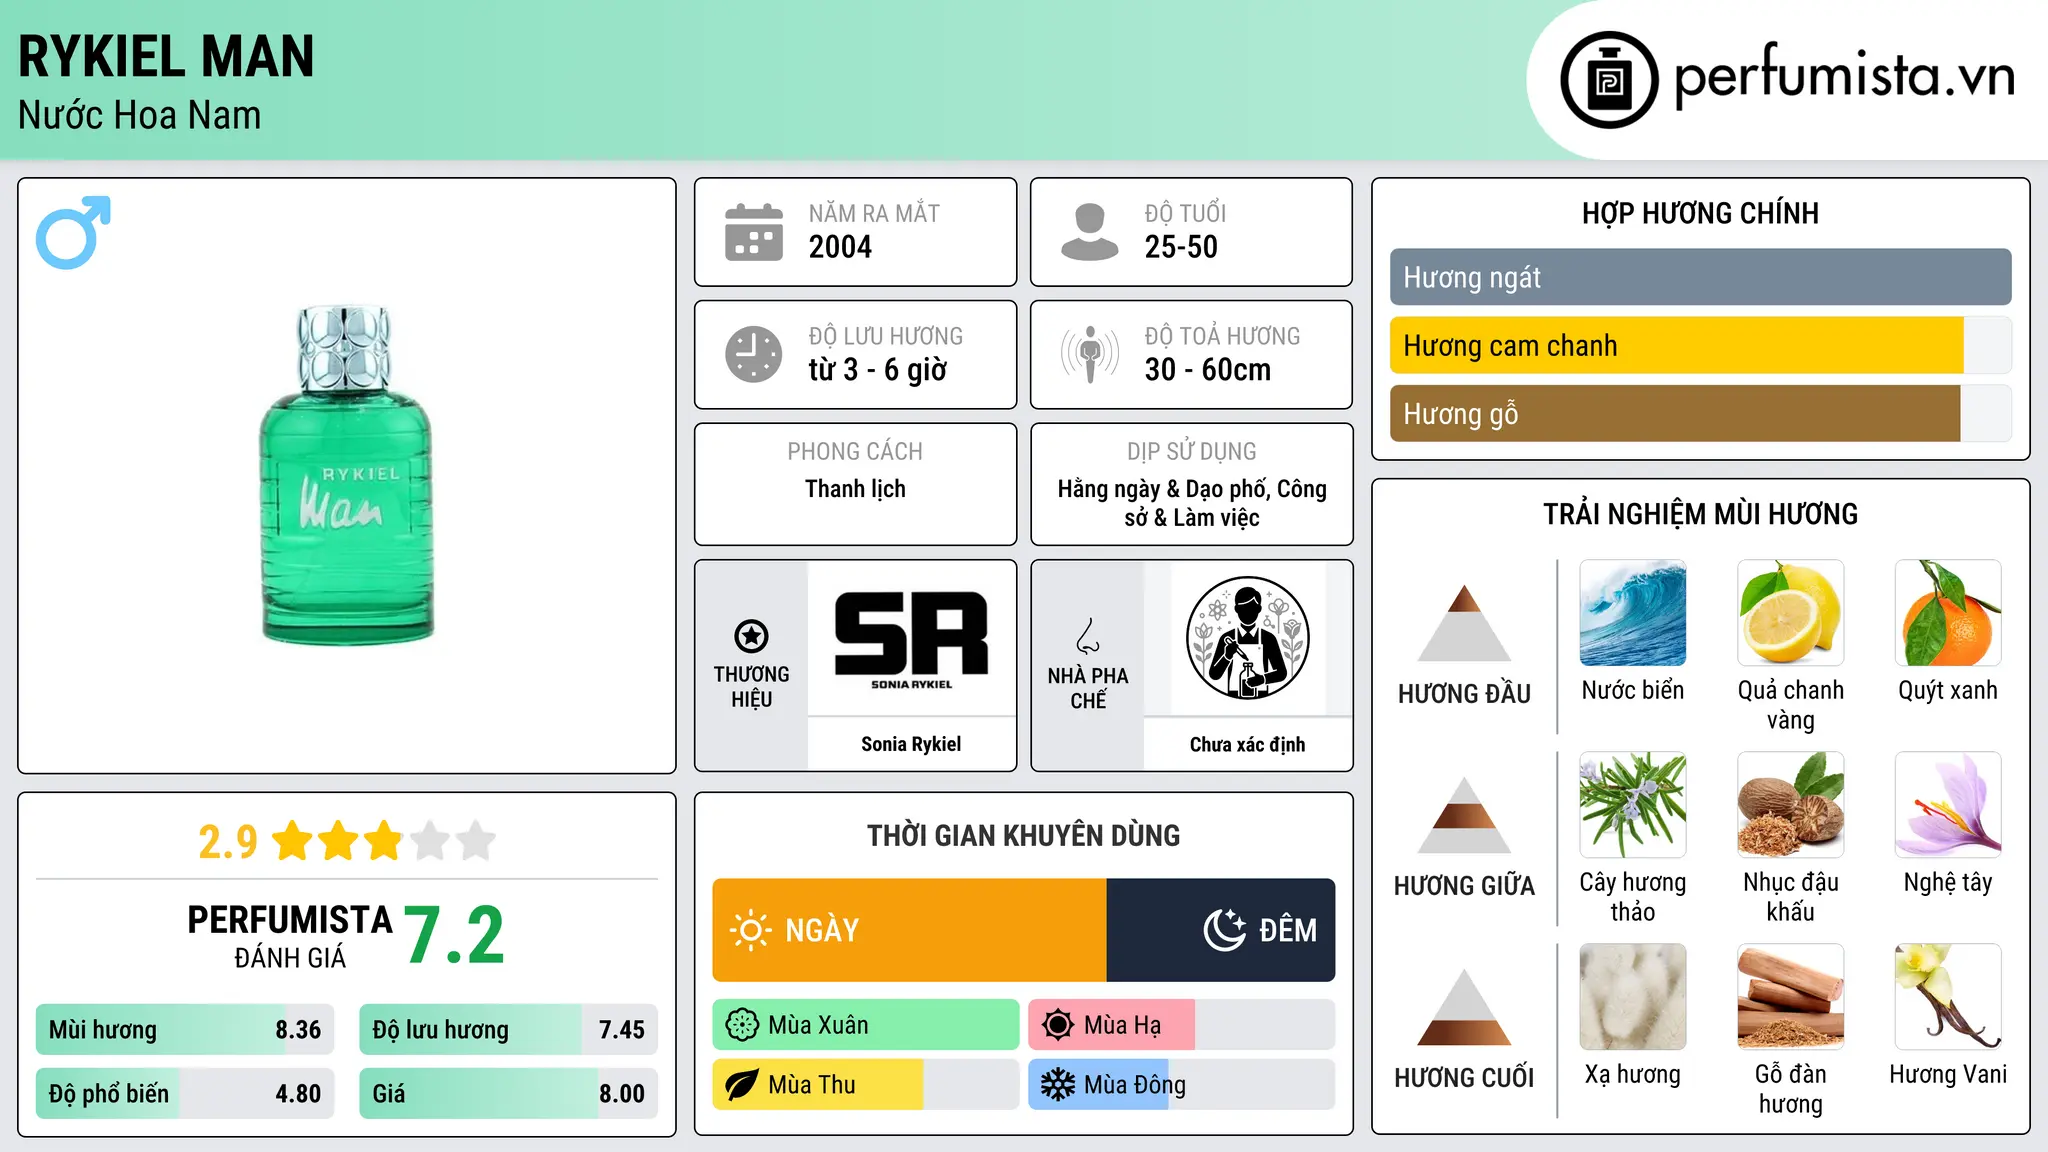Select the Nhục đậu khấu nutmeg thumbnail

pos(1790,805)
